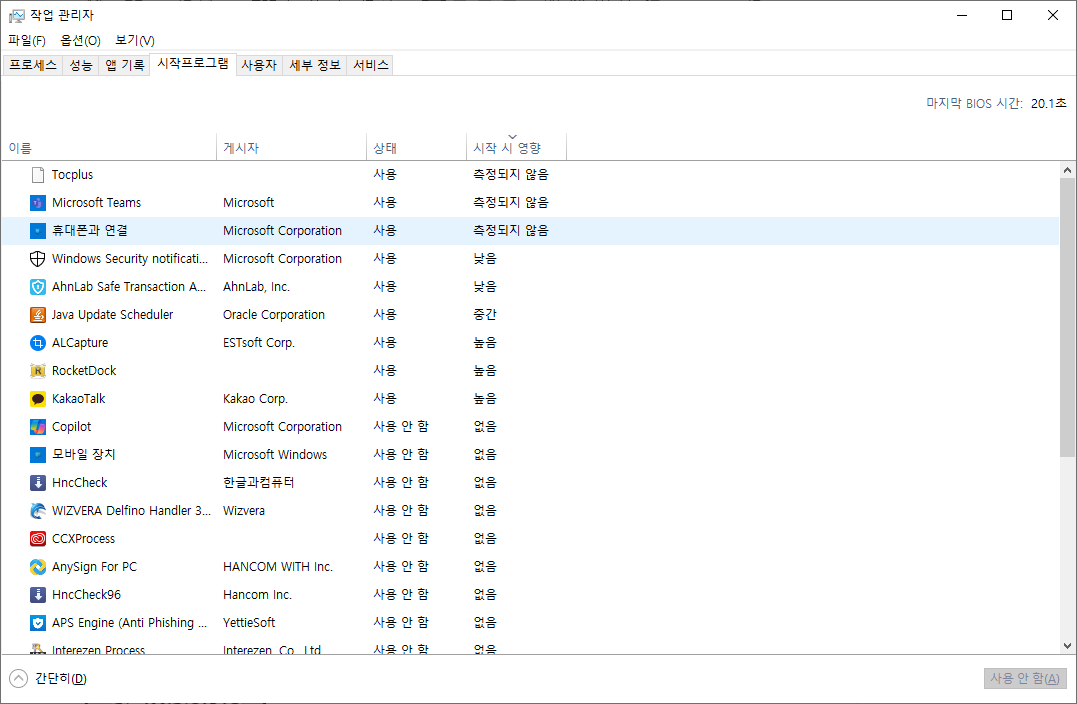Click the WIZVERA Delfino Handler icon
The image size is (1077, 704).
click(38, 511)
